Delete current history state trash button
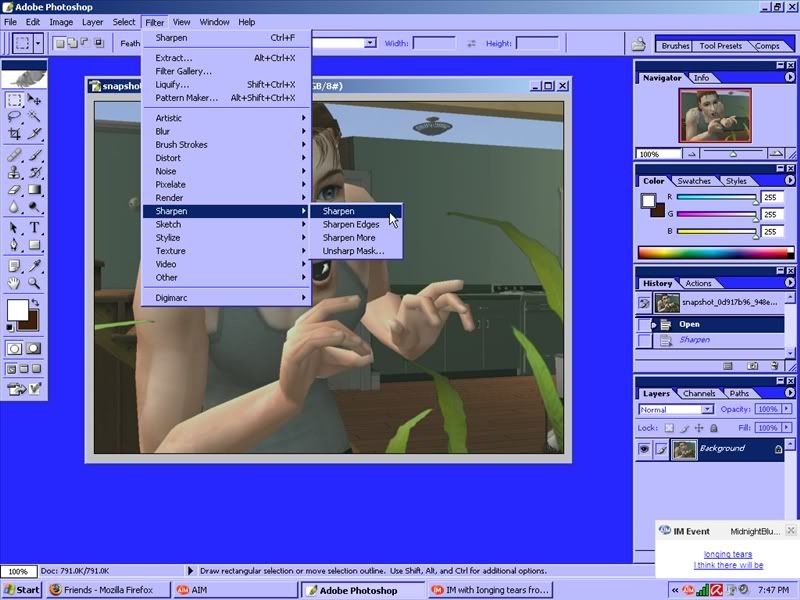800x600 pixels. [x=774, y=366]
